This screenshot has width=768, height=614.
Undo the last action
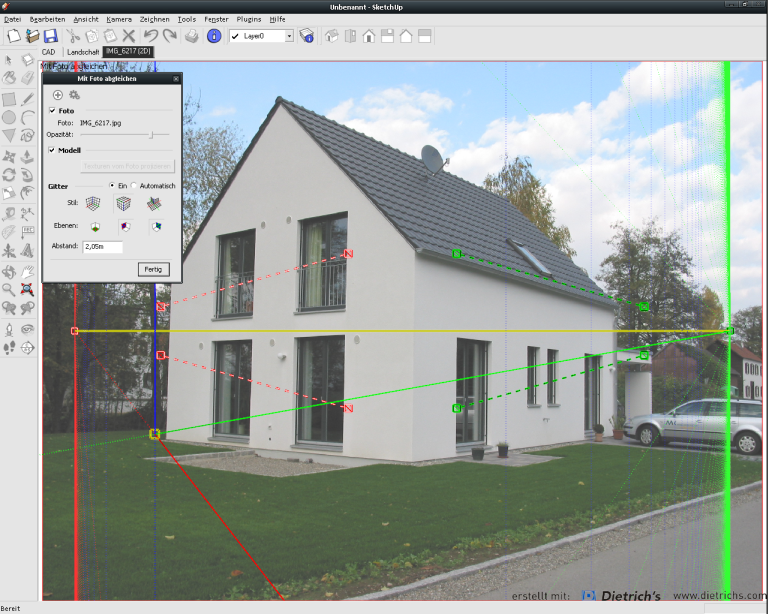click(151, 36)
